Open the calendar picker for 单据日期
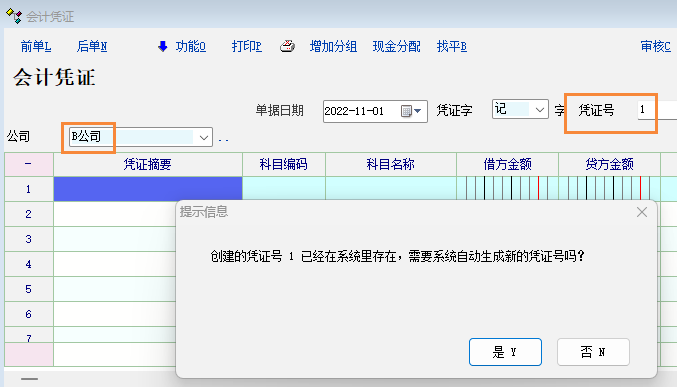Viewport: 677px width, 387px height. point(411,111)
